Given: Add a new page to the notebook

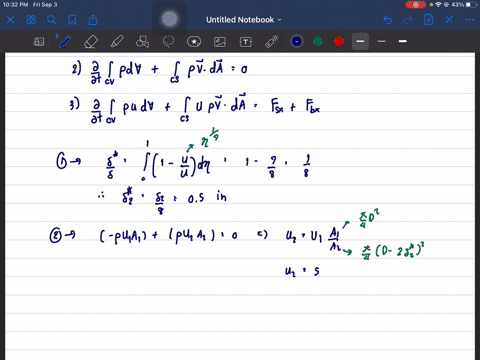Looking at the screenshot, I should (429, 20).
